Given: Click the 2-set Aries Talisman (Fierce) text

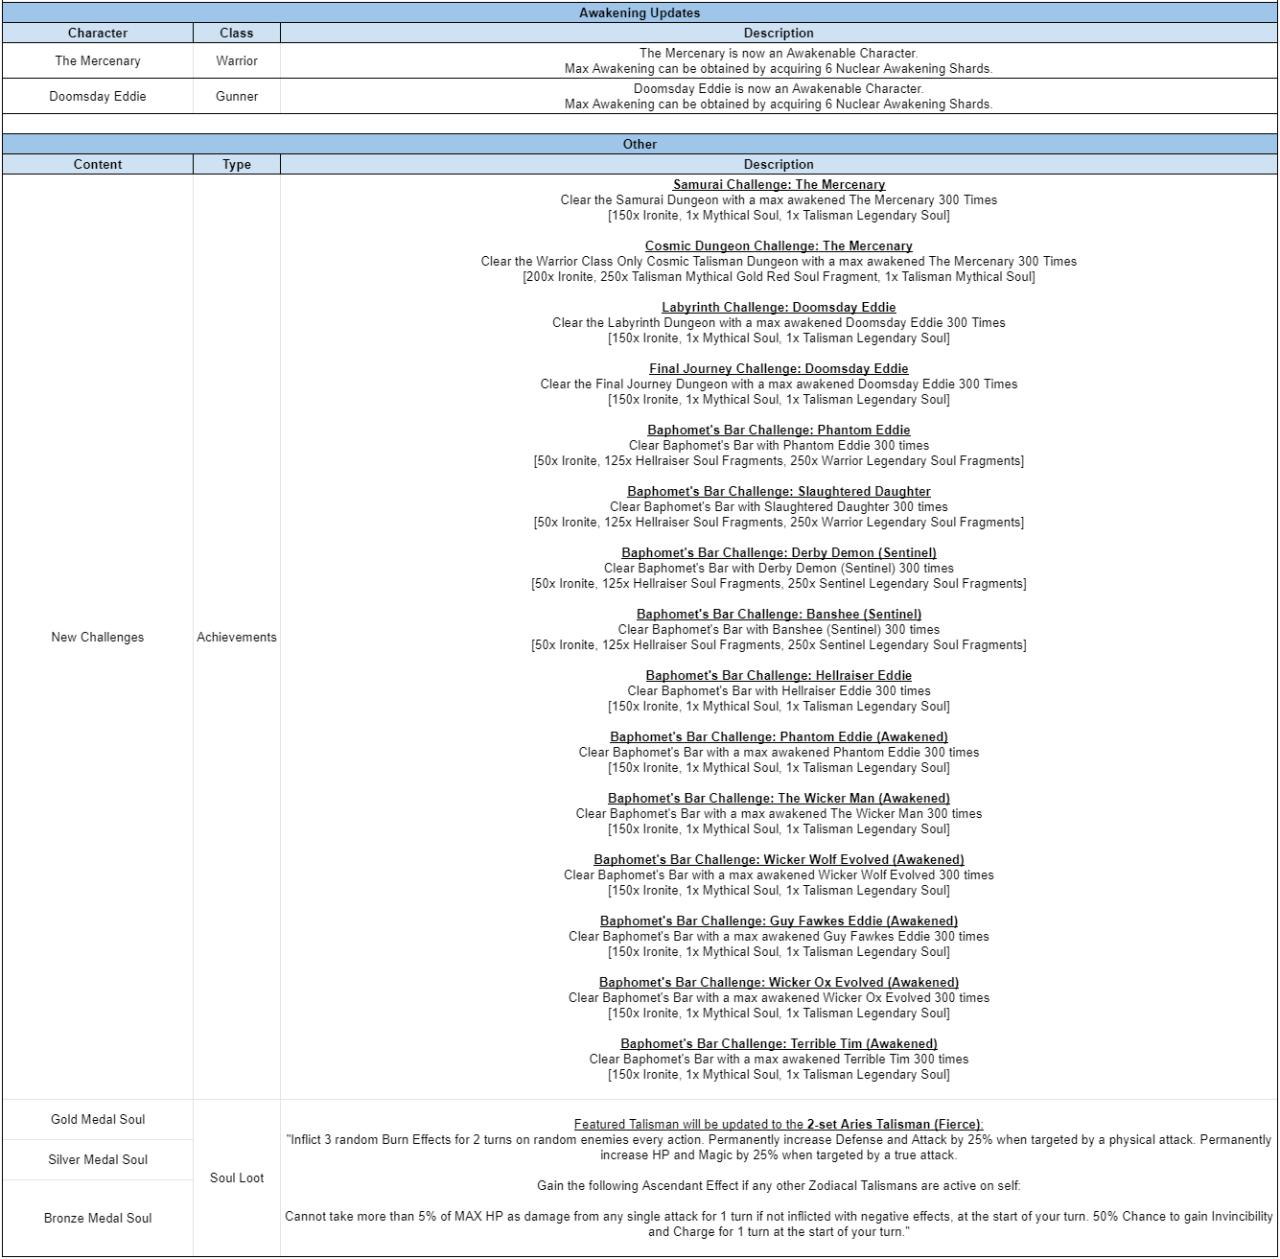Looking at the screenshot, I should point(894,1124).
